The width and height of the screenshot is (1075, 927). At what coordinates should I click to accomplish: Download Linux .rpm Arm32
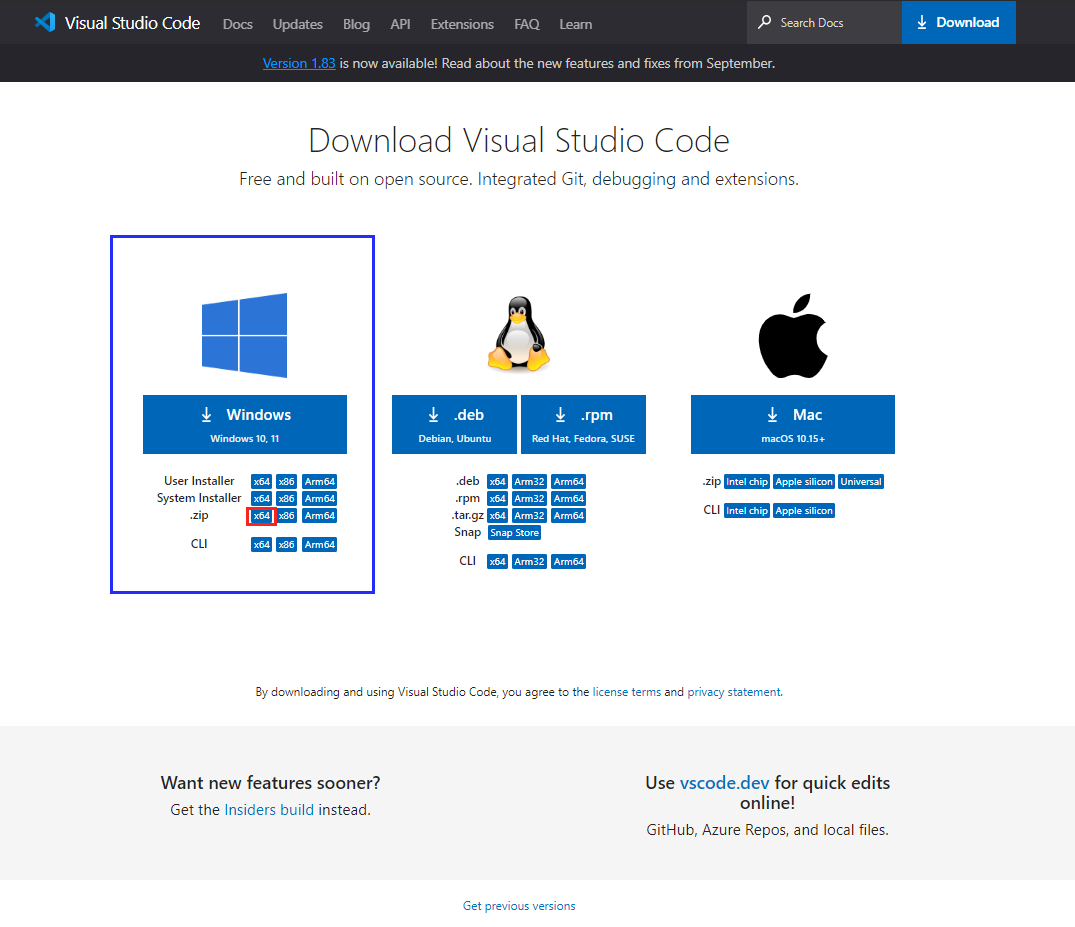pos(529,498)
